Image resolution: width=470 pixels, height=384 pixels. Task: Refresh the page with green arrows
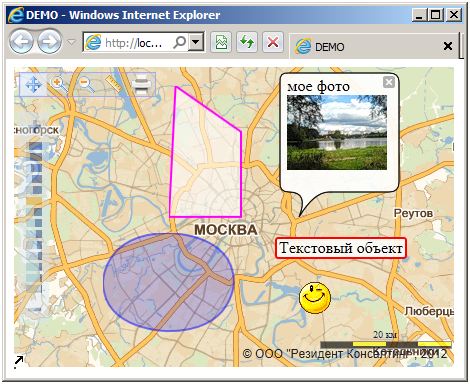247,42
